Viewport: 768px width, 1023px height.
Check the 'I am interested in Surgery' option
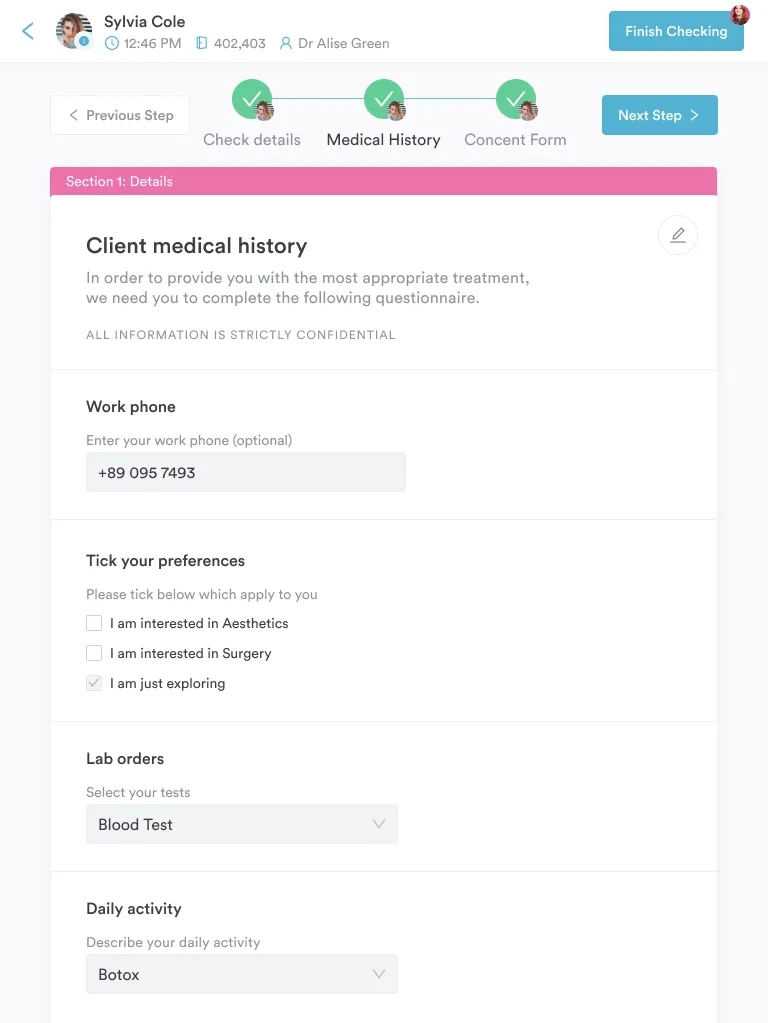pyautogui.click(x=93, y=653)
